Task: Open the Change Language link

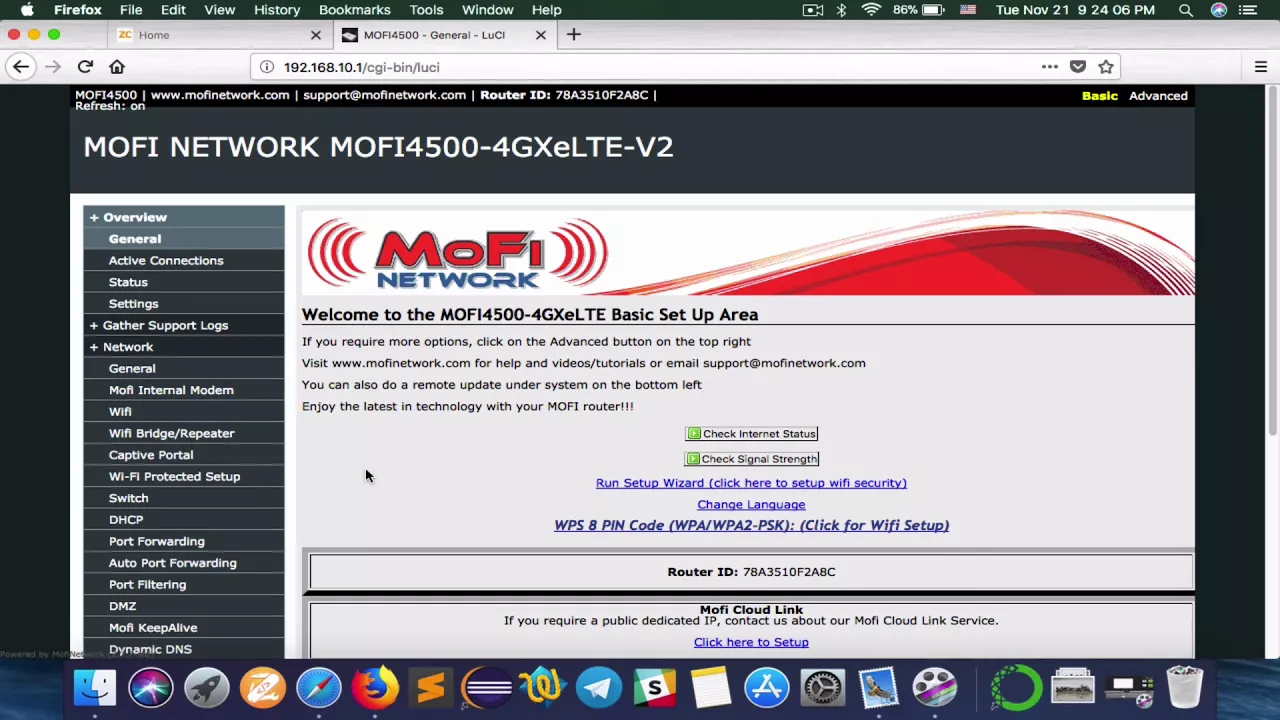Action: [x=751, y=505]
